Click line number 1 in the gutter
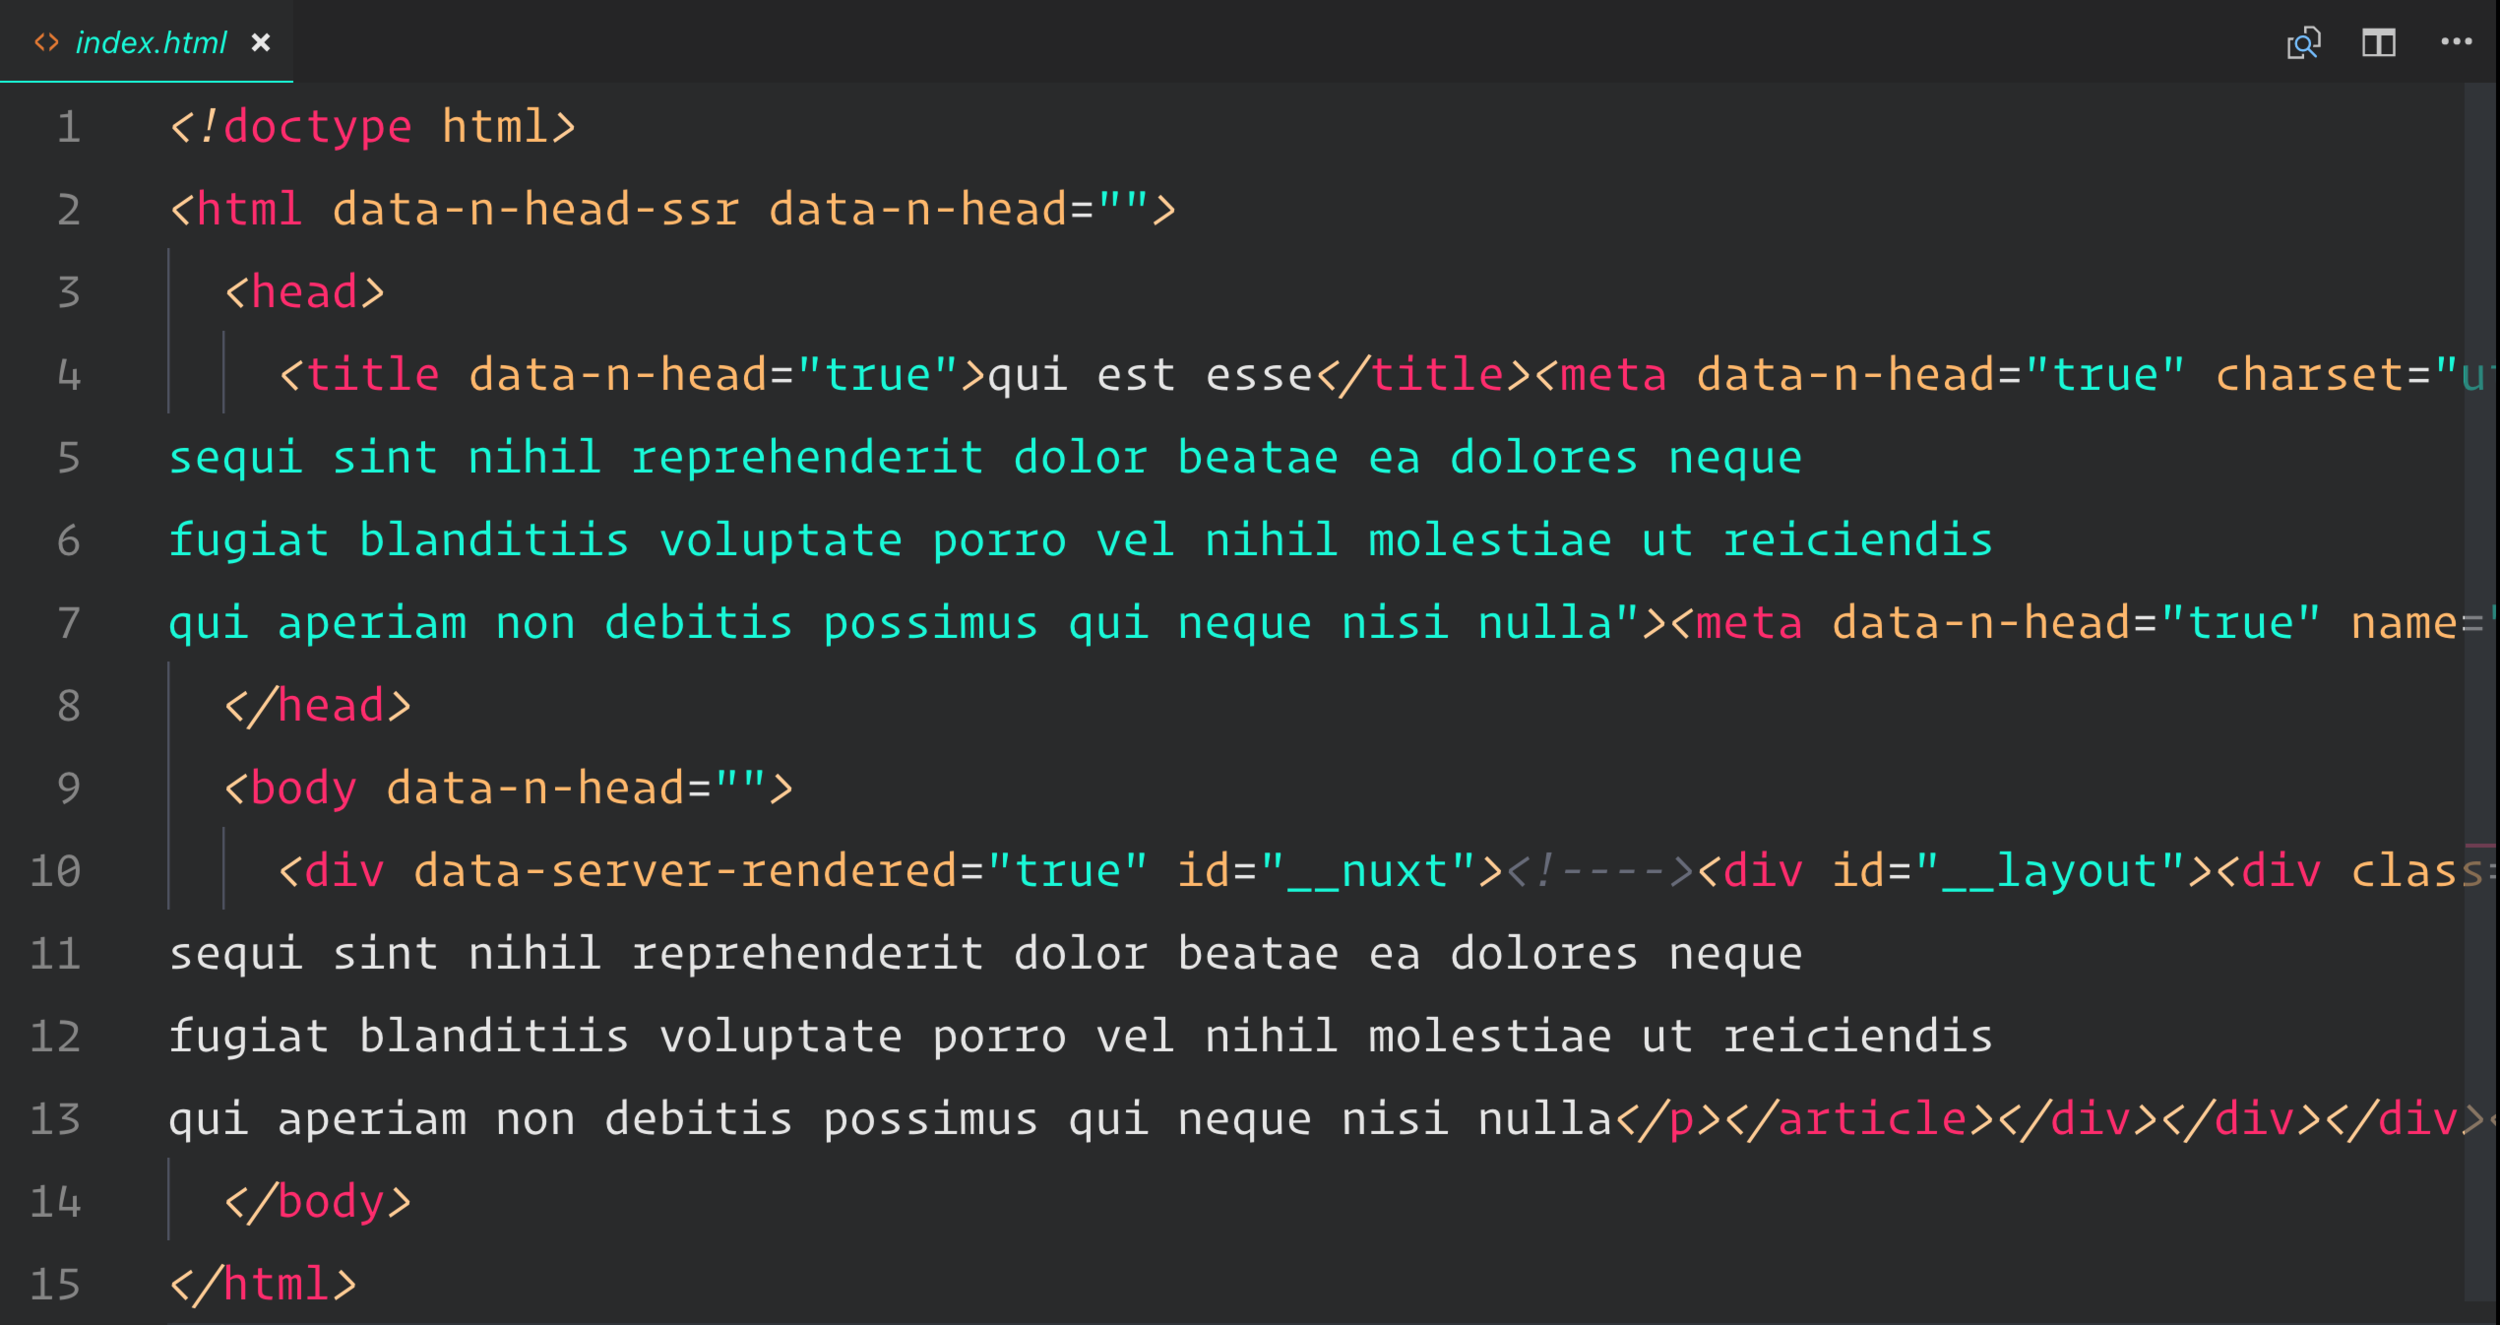 pyautogui.click(x=68, y=128)
